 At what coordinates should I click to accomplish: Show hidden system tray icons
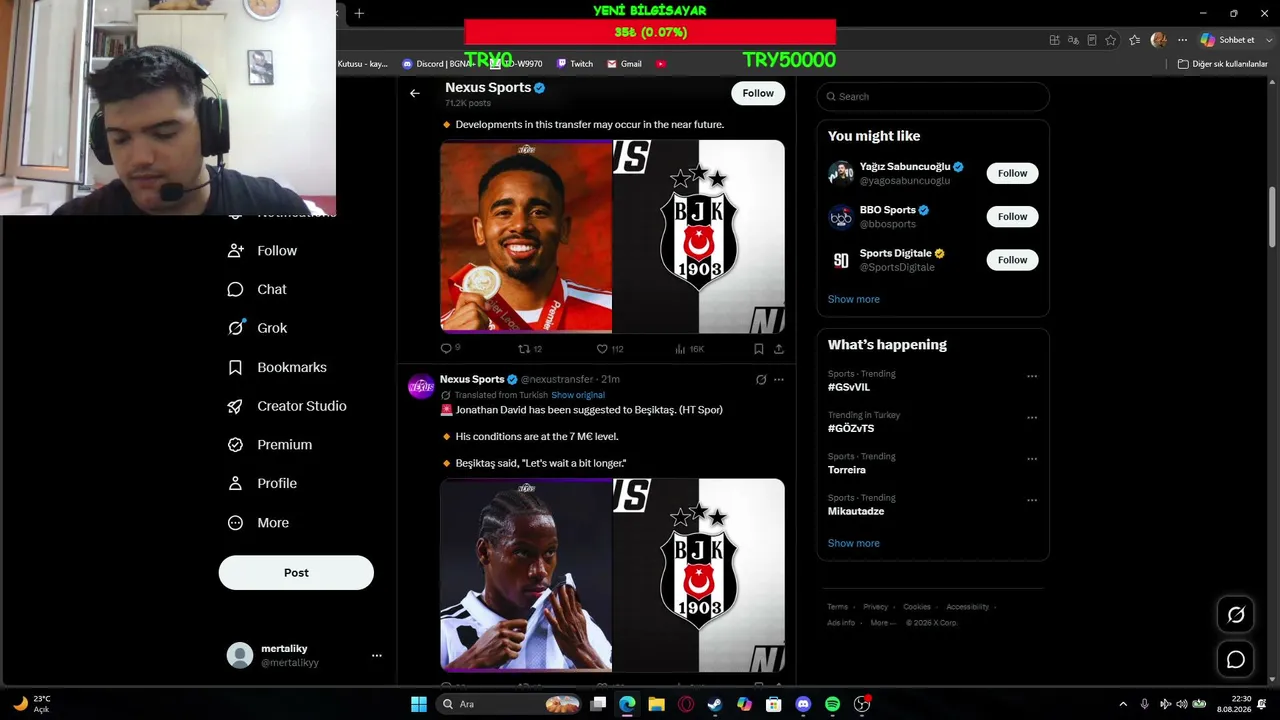pyautogui.click(x=1123, y=704)
